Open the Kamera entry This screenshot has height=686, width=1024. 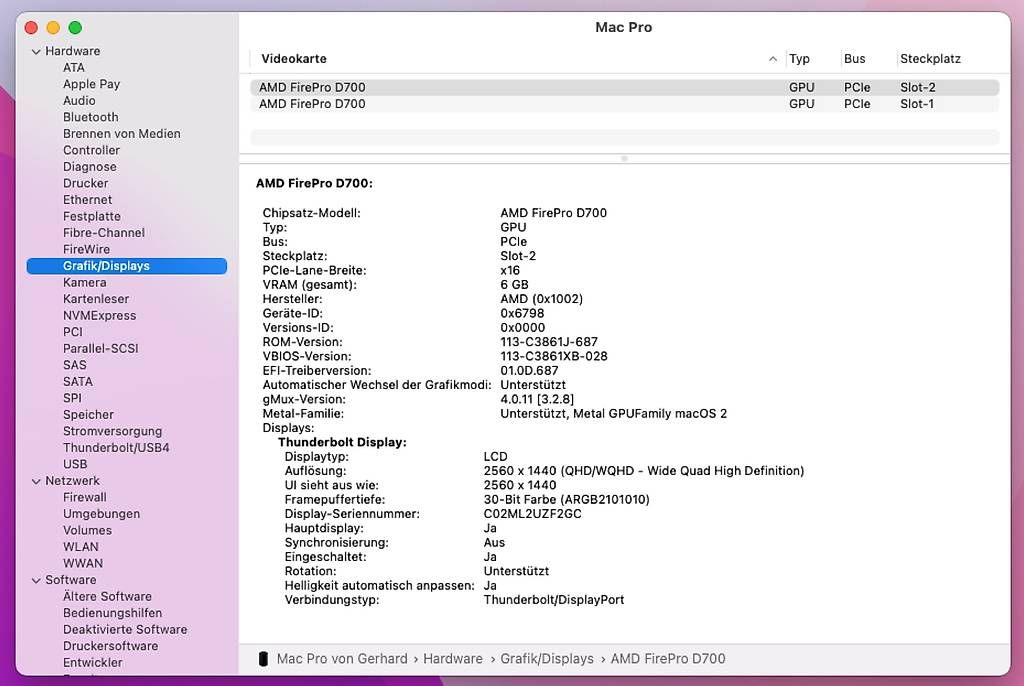84,282
